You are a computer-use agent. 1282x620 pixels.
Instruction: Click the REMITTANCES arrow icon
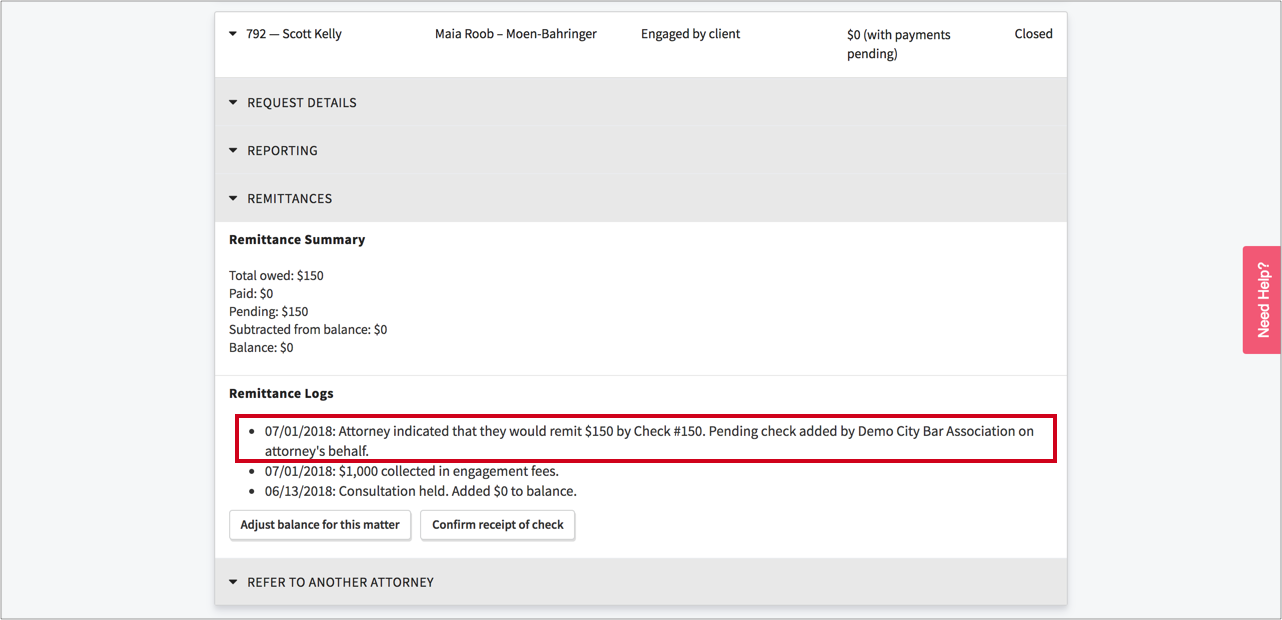tap(233, 198)
